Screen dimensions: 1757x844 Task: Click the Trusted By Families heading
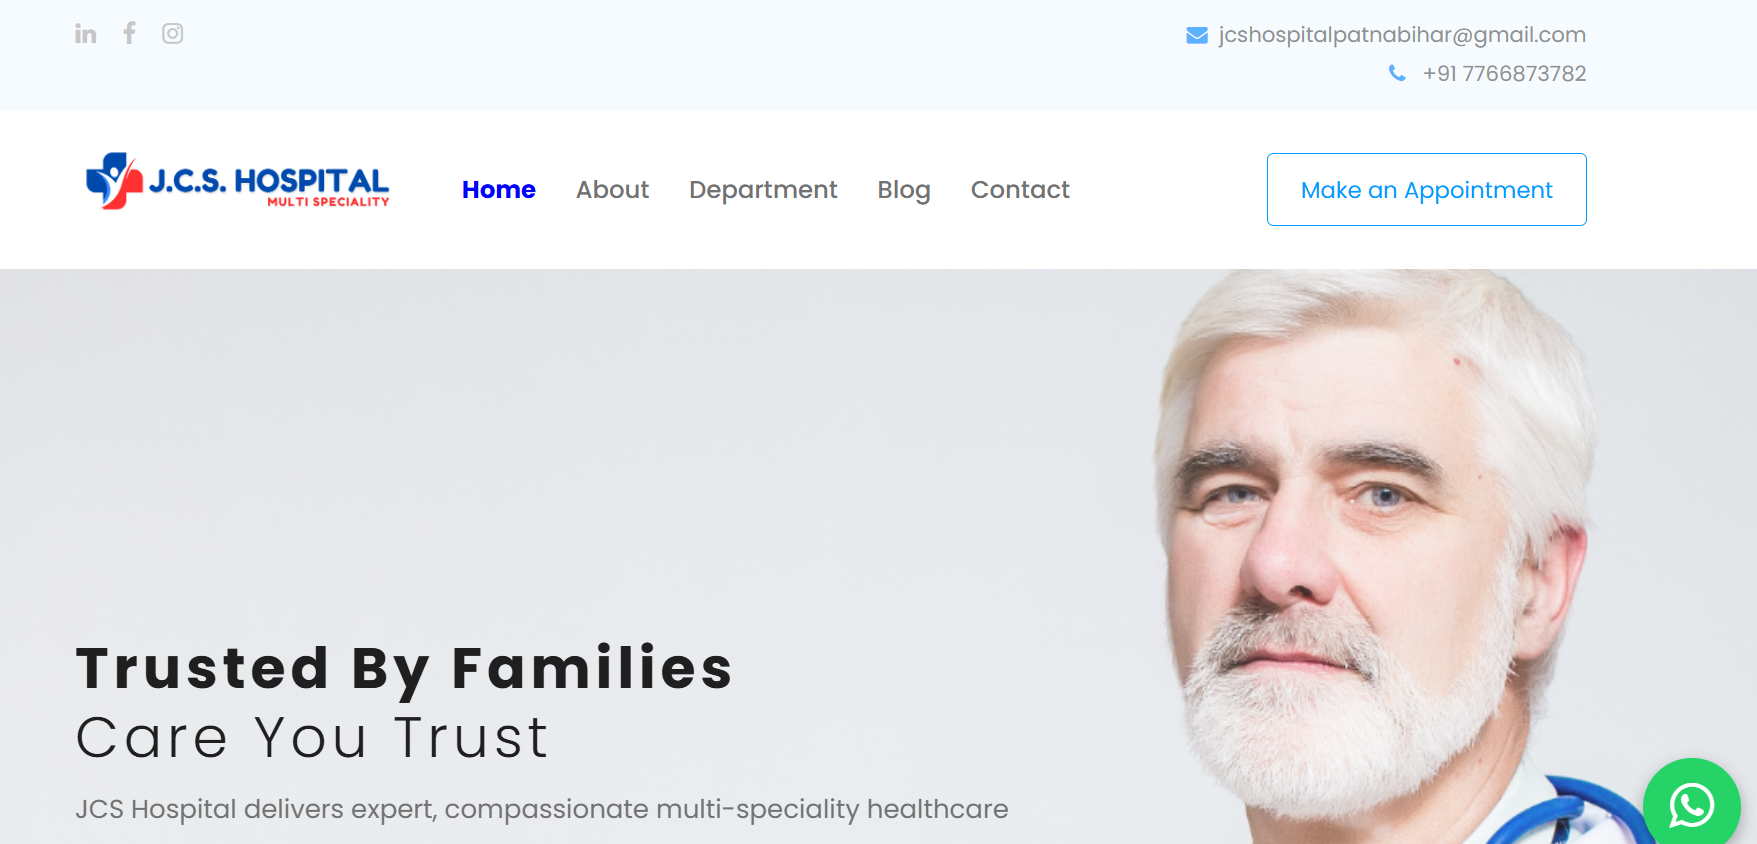(x=404, y=668)
